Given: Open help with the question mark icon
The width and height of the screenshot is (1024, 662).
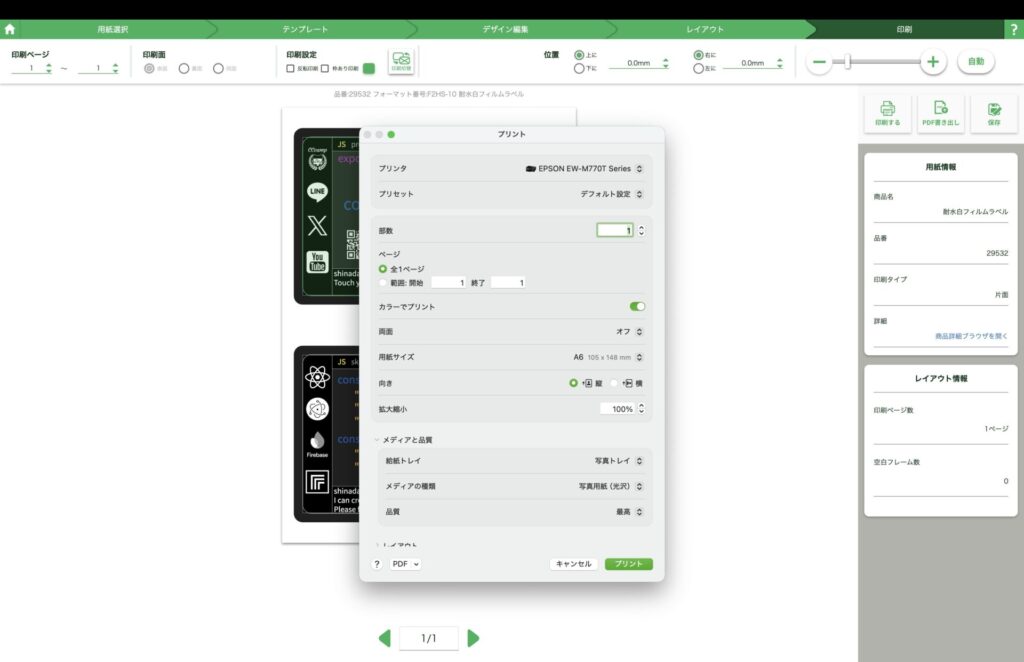Looking at the screenshot, I should tap(1014, 30).
